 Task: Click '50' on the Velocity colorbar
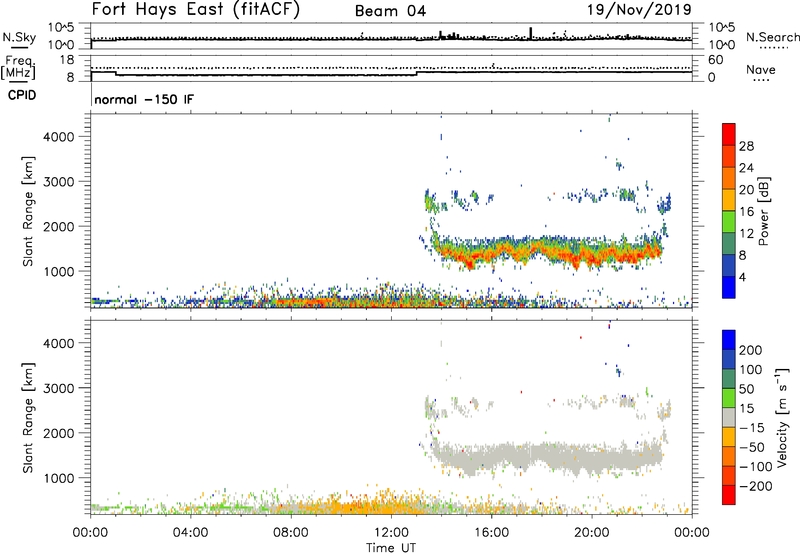click(x=746, y=389)
